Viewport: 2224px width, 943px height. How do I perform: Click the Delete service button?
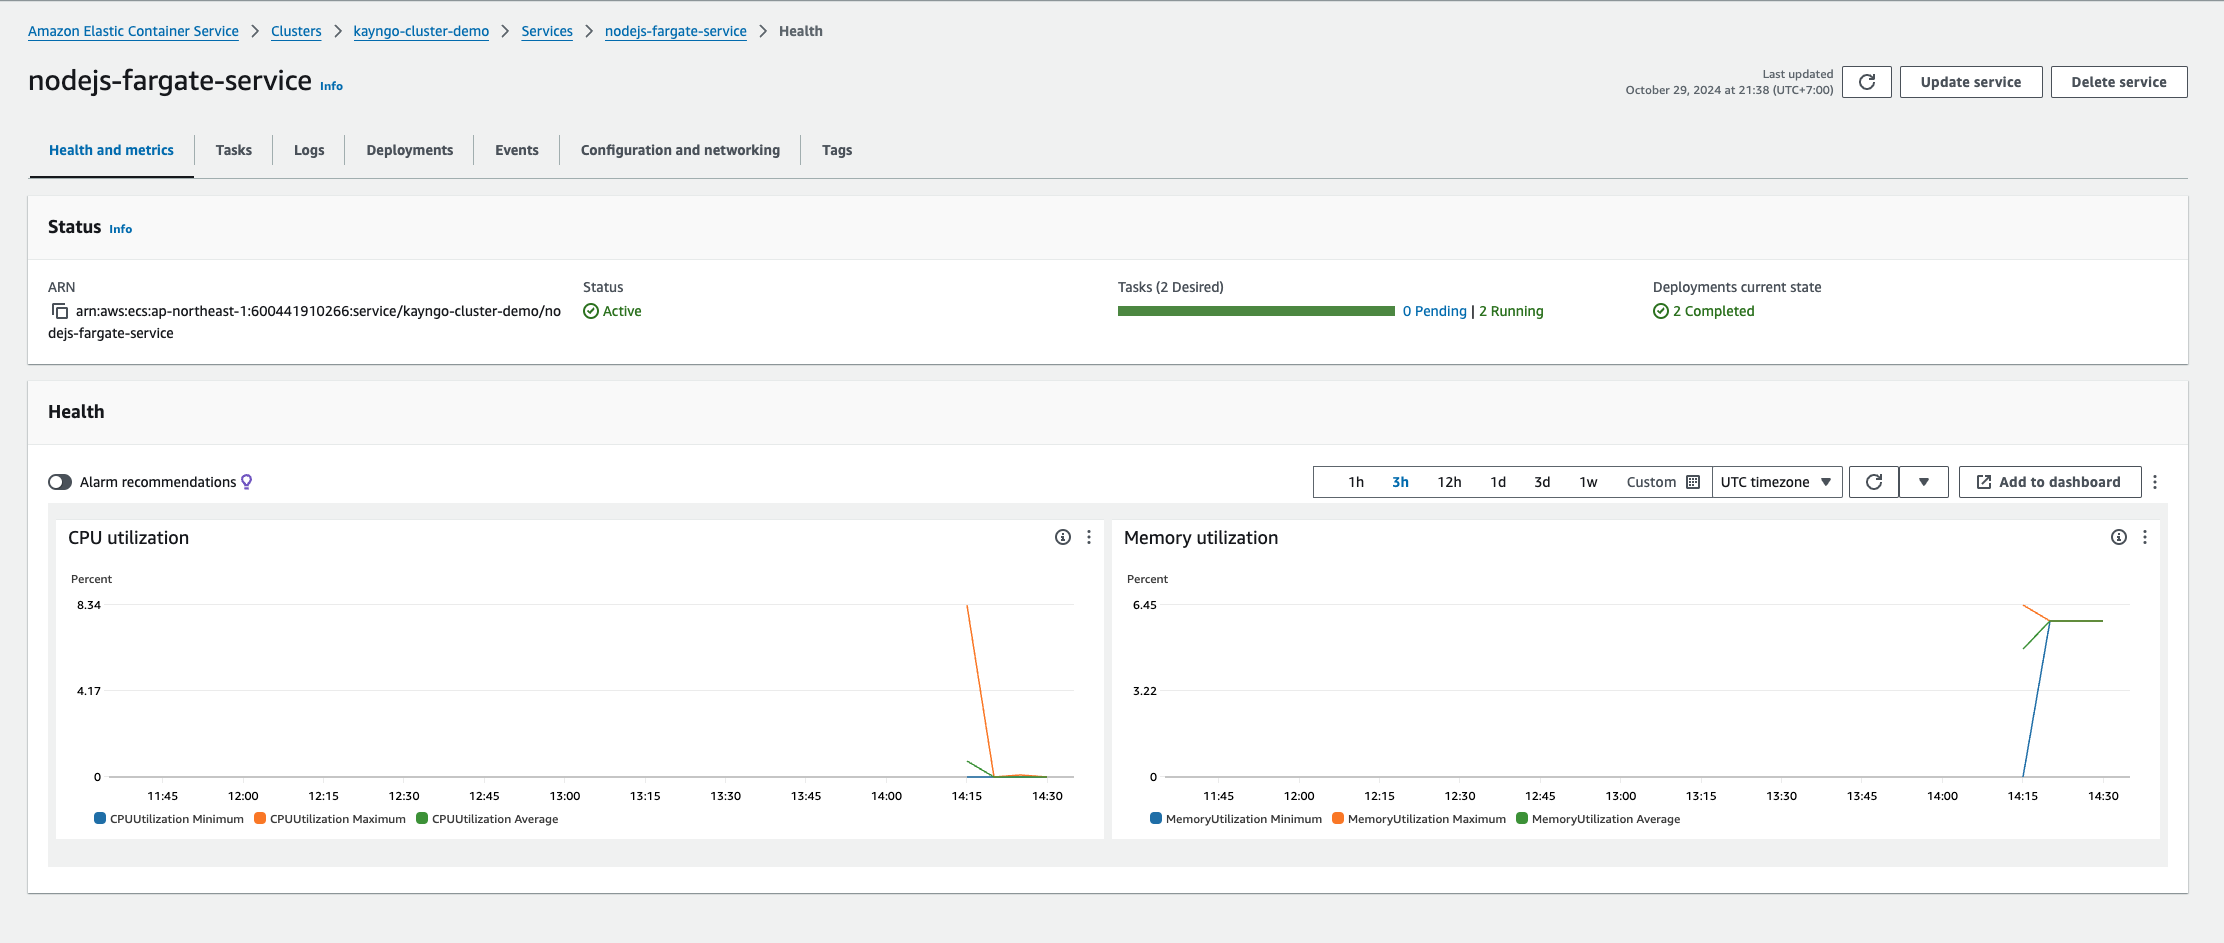(x=2119, y=82)
